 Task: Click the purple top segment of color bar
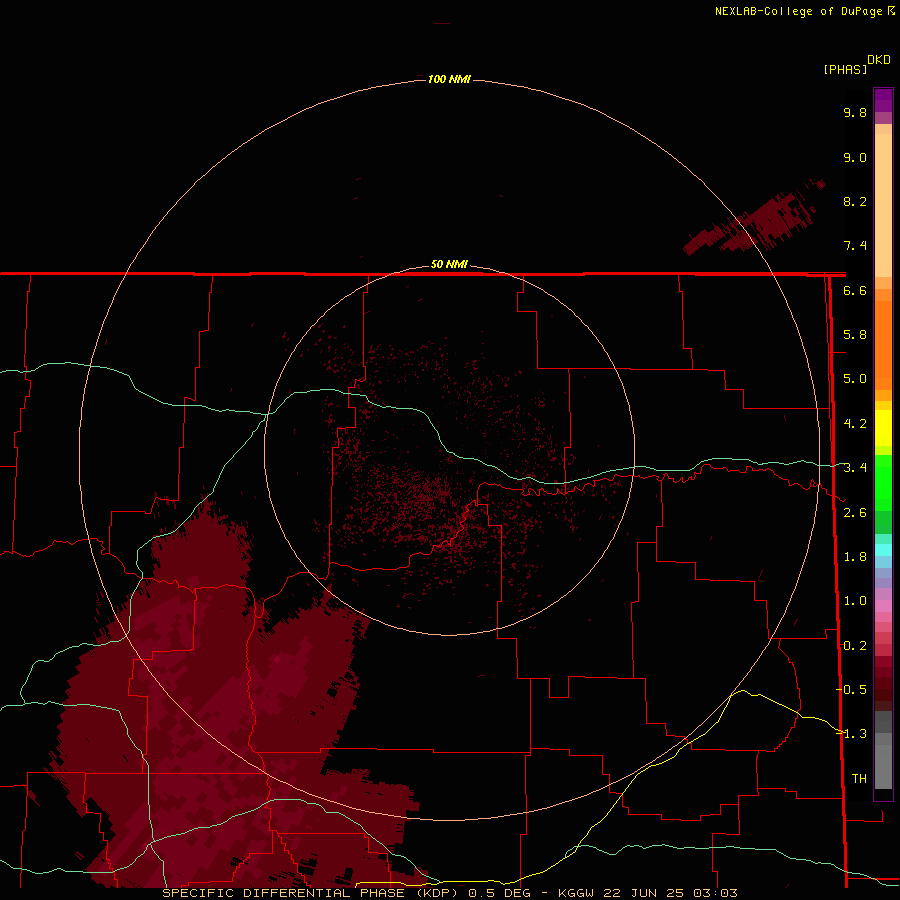point(883,100)
